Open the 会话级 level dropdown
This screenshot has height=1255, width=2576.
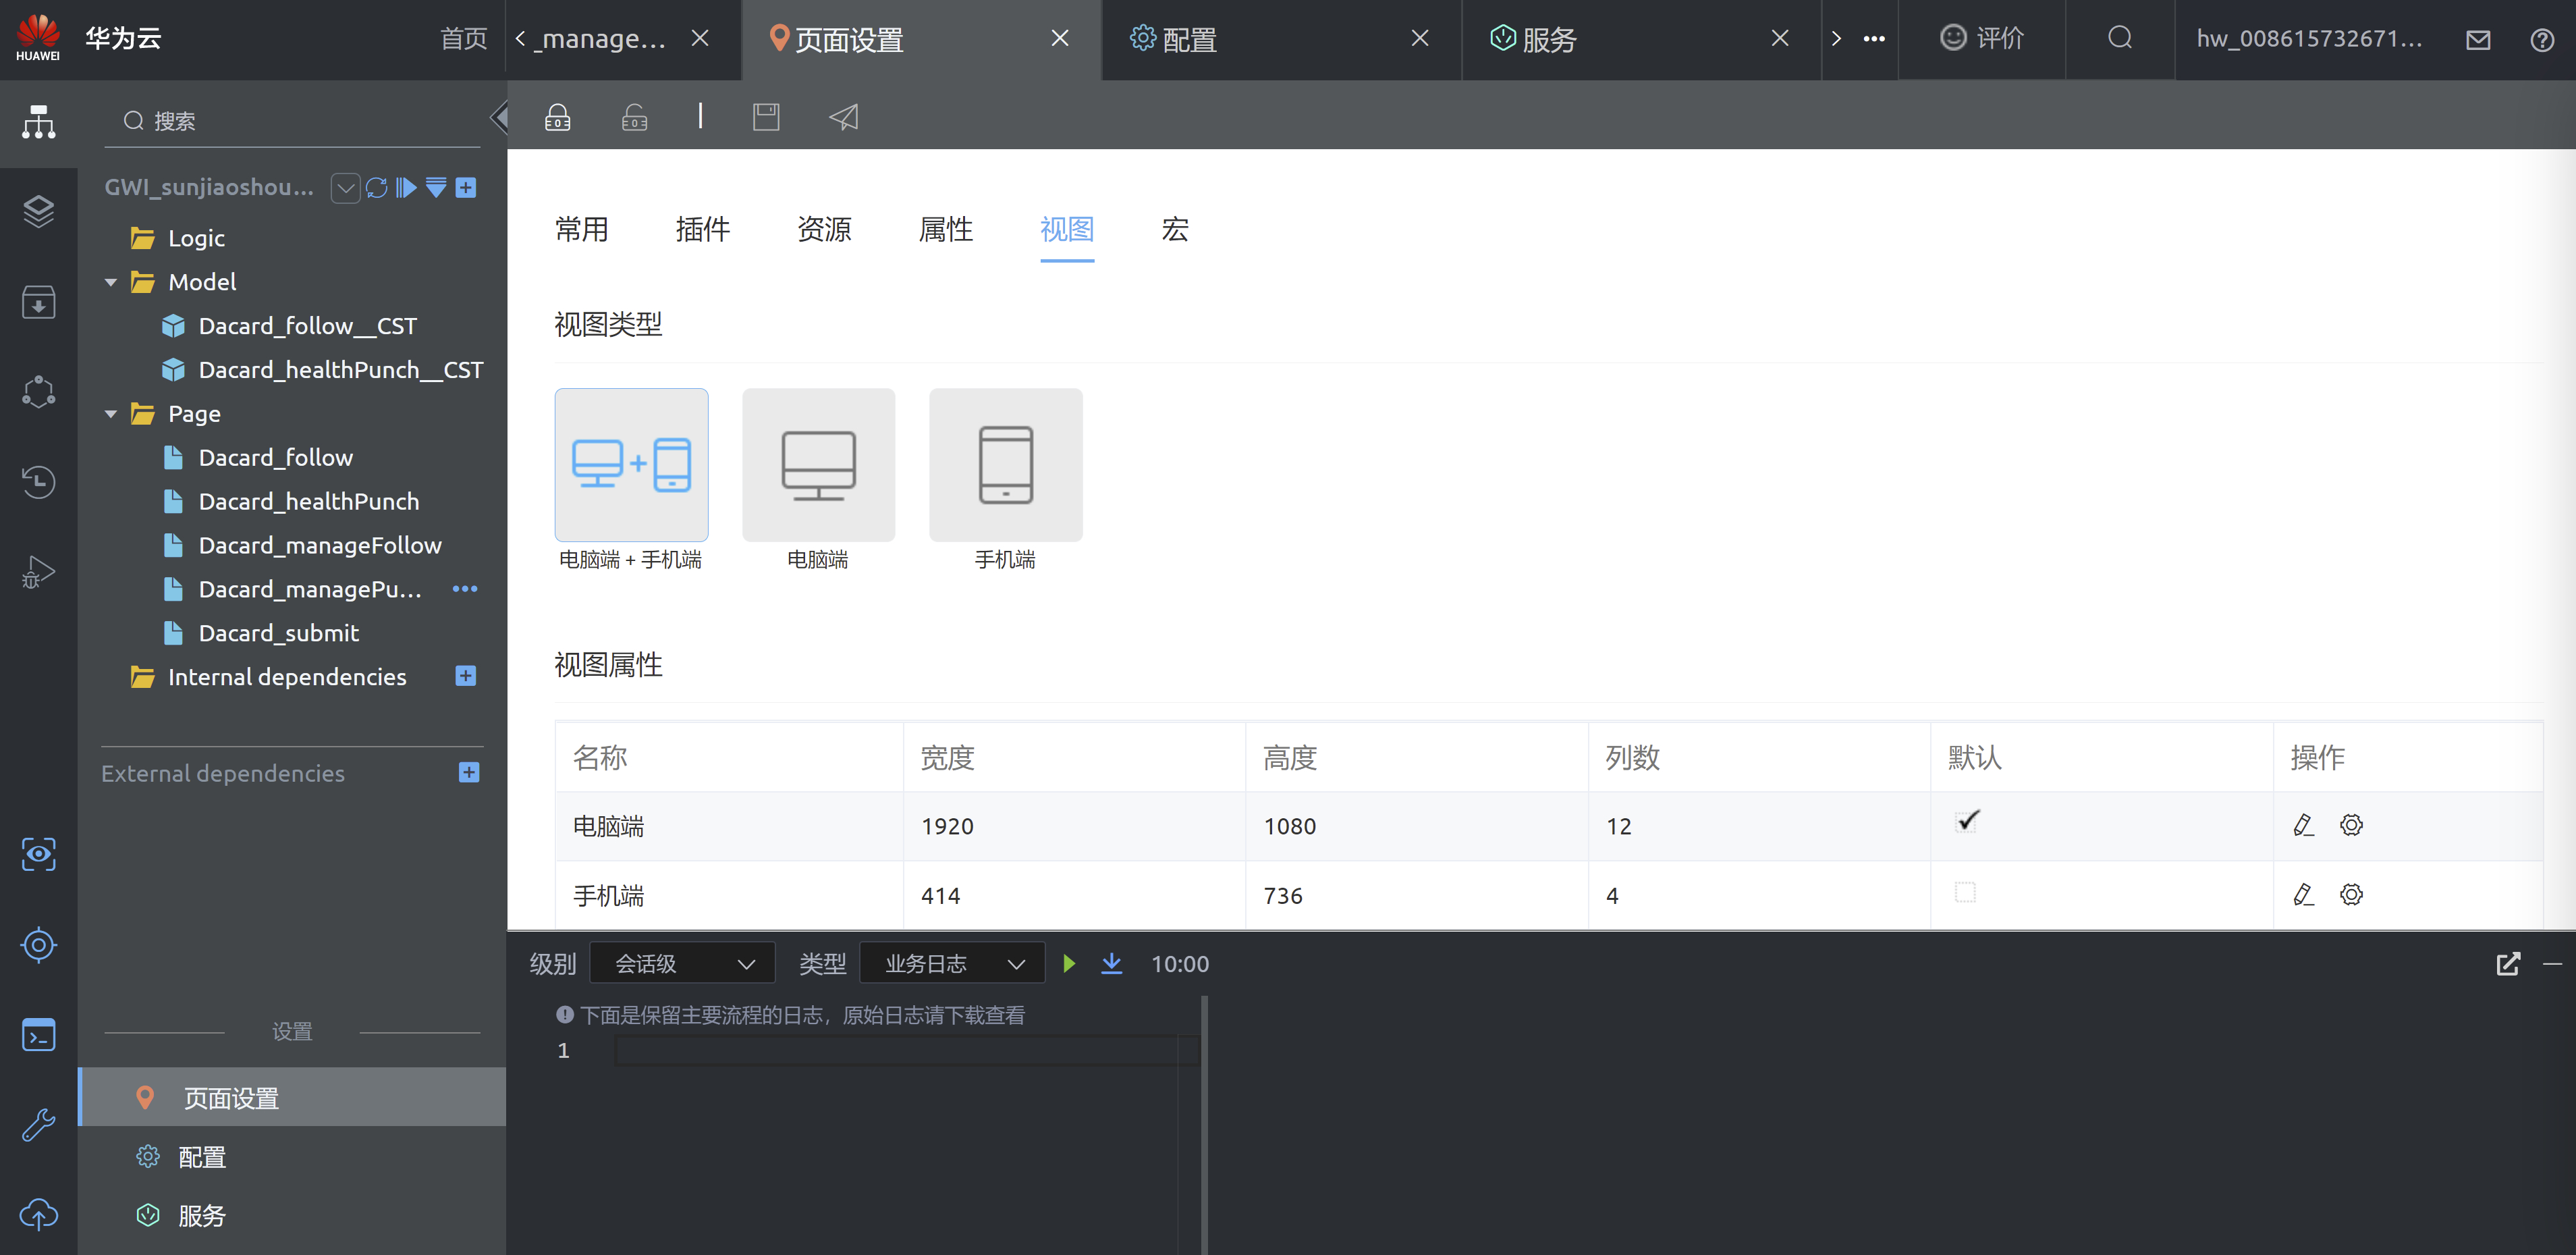pos(682,963)
